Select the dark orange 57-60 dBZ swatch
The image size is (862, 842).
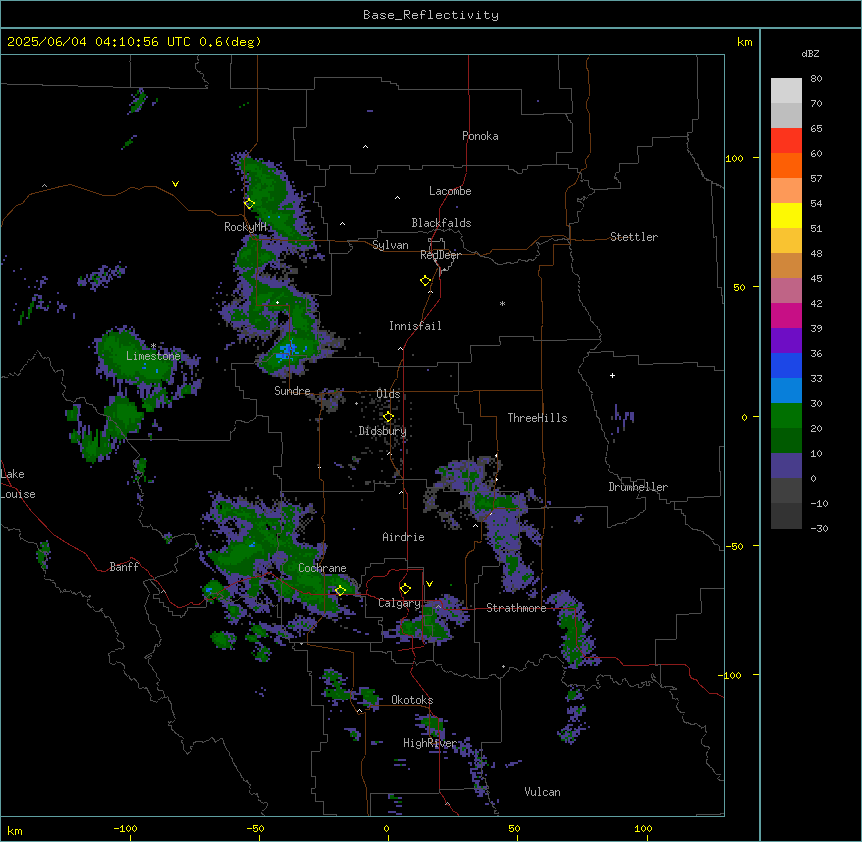tap(786, 165)
